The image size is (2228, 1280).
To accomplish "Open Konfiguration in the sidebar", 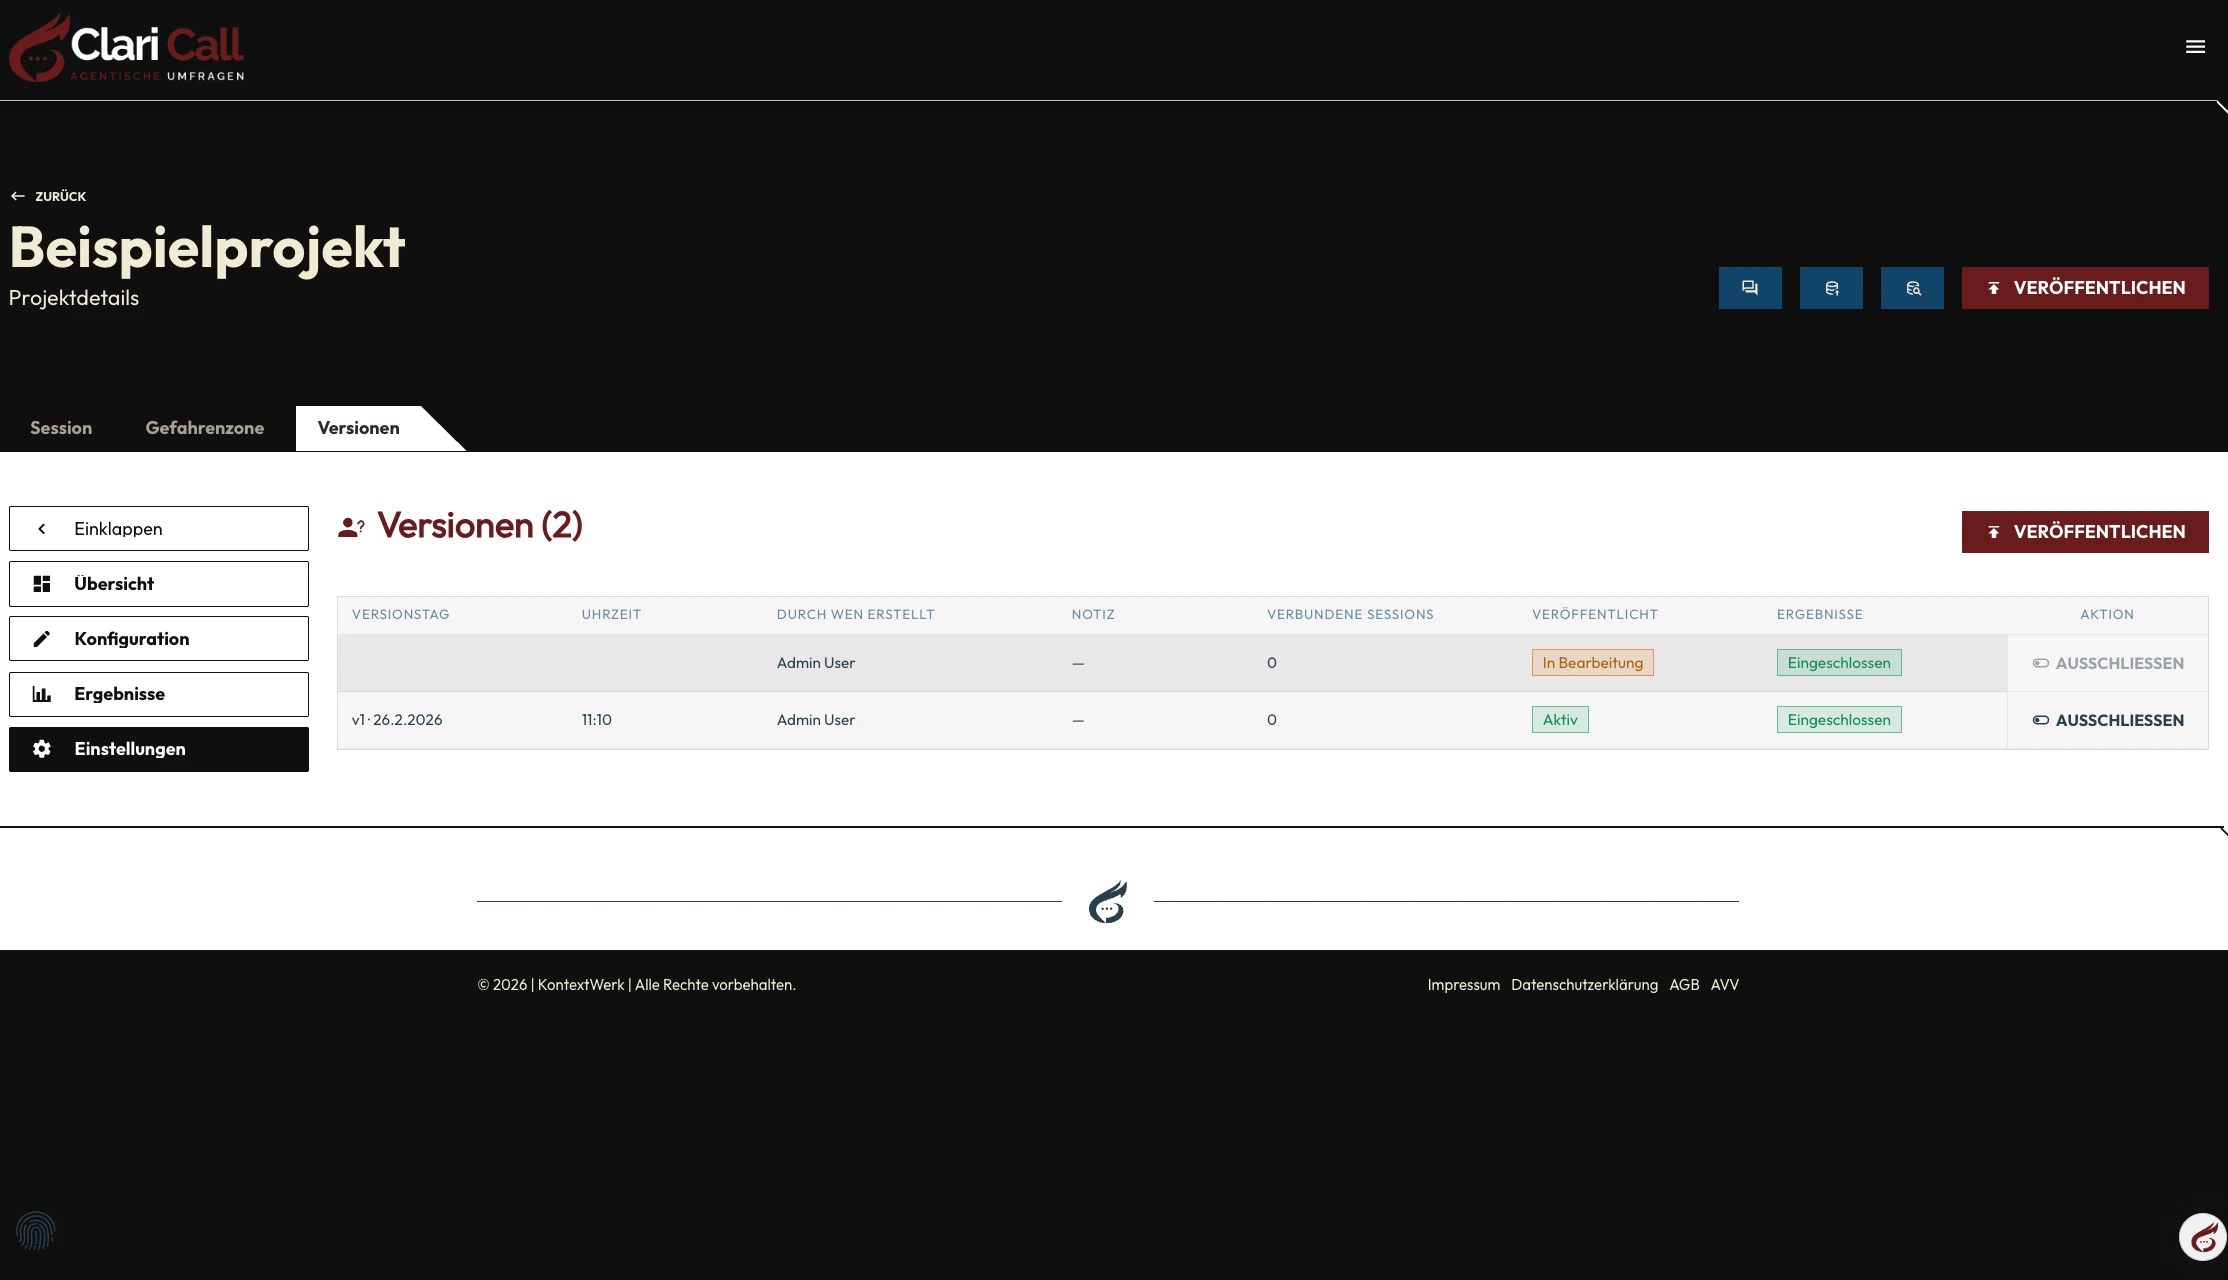I will point(159,639).
